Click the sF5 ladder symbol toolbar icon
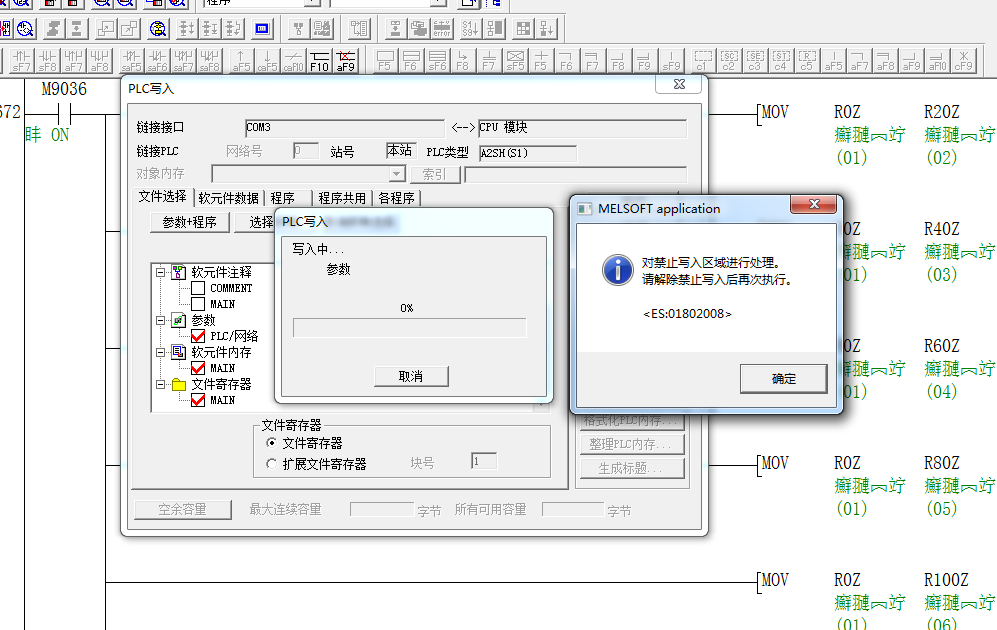 coord(514,61)
